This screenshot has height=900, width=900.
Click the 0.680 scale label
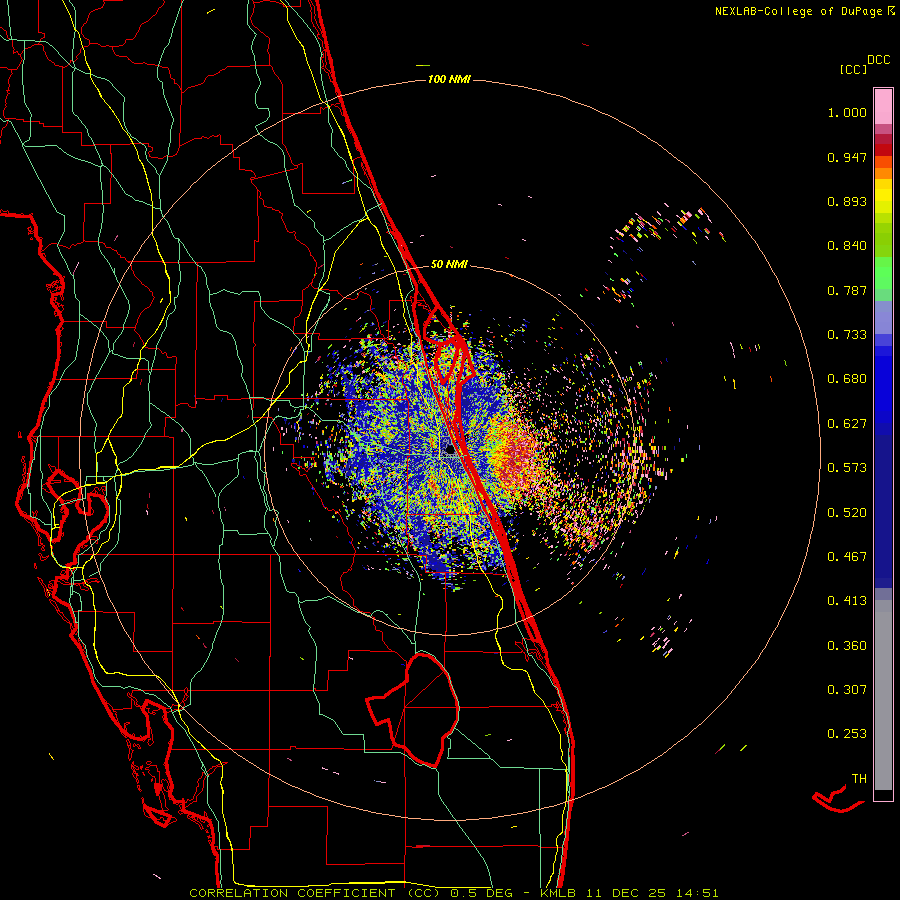pos(847,379)
